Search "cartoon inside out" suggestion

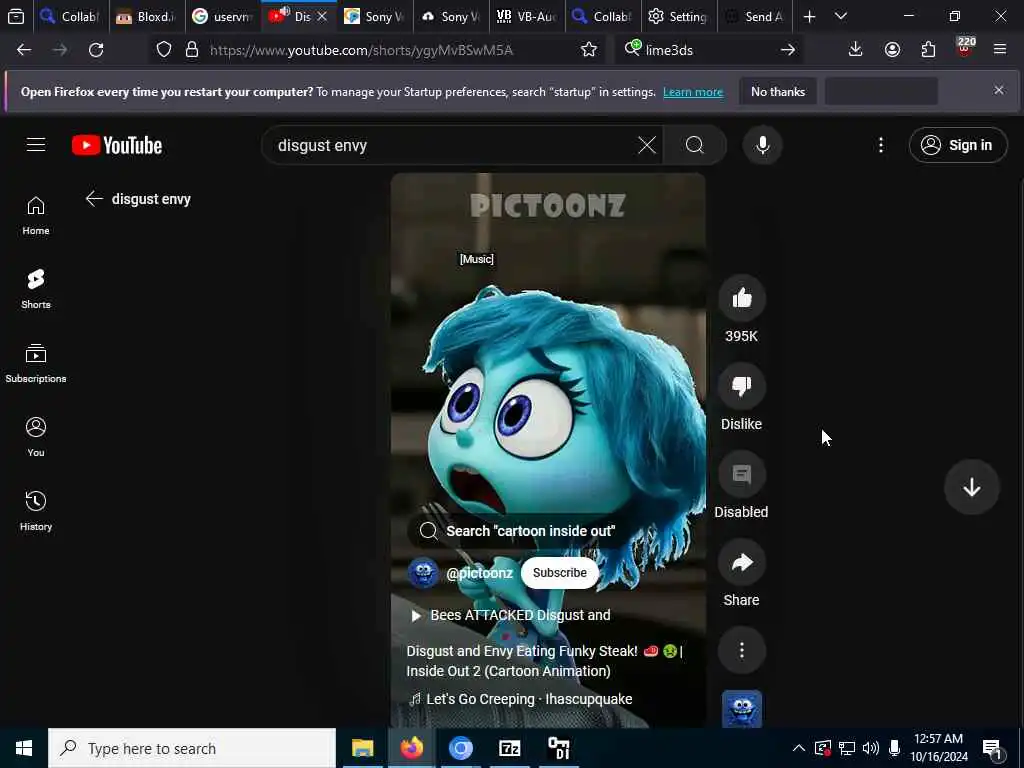(518, 531)
